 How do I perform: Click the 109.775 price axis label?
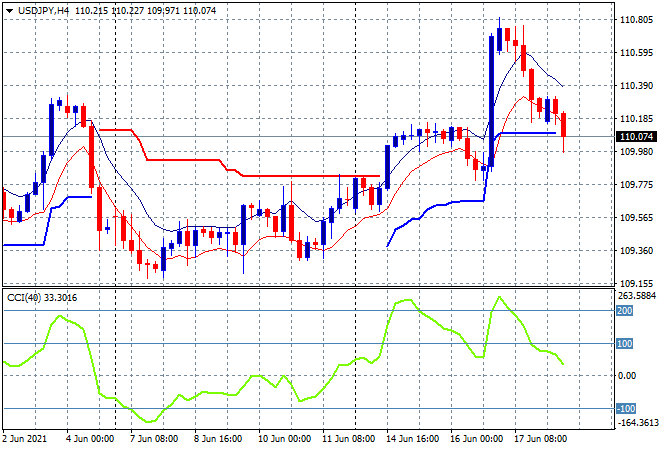[x=636, y=185]
